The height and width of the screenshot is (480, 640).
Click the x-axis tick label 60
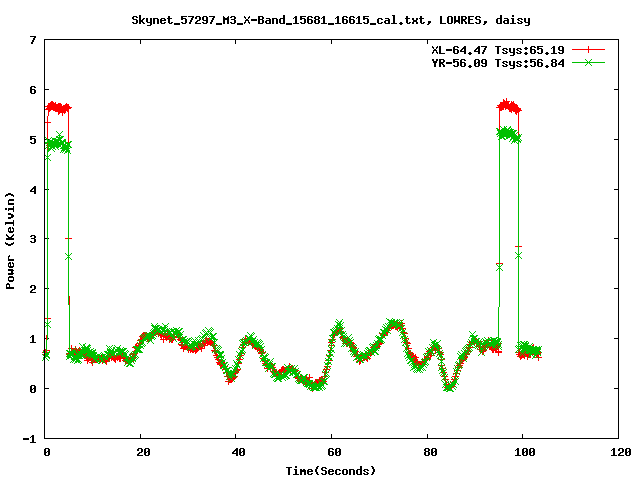[334, 452]
